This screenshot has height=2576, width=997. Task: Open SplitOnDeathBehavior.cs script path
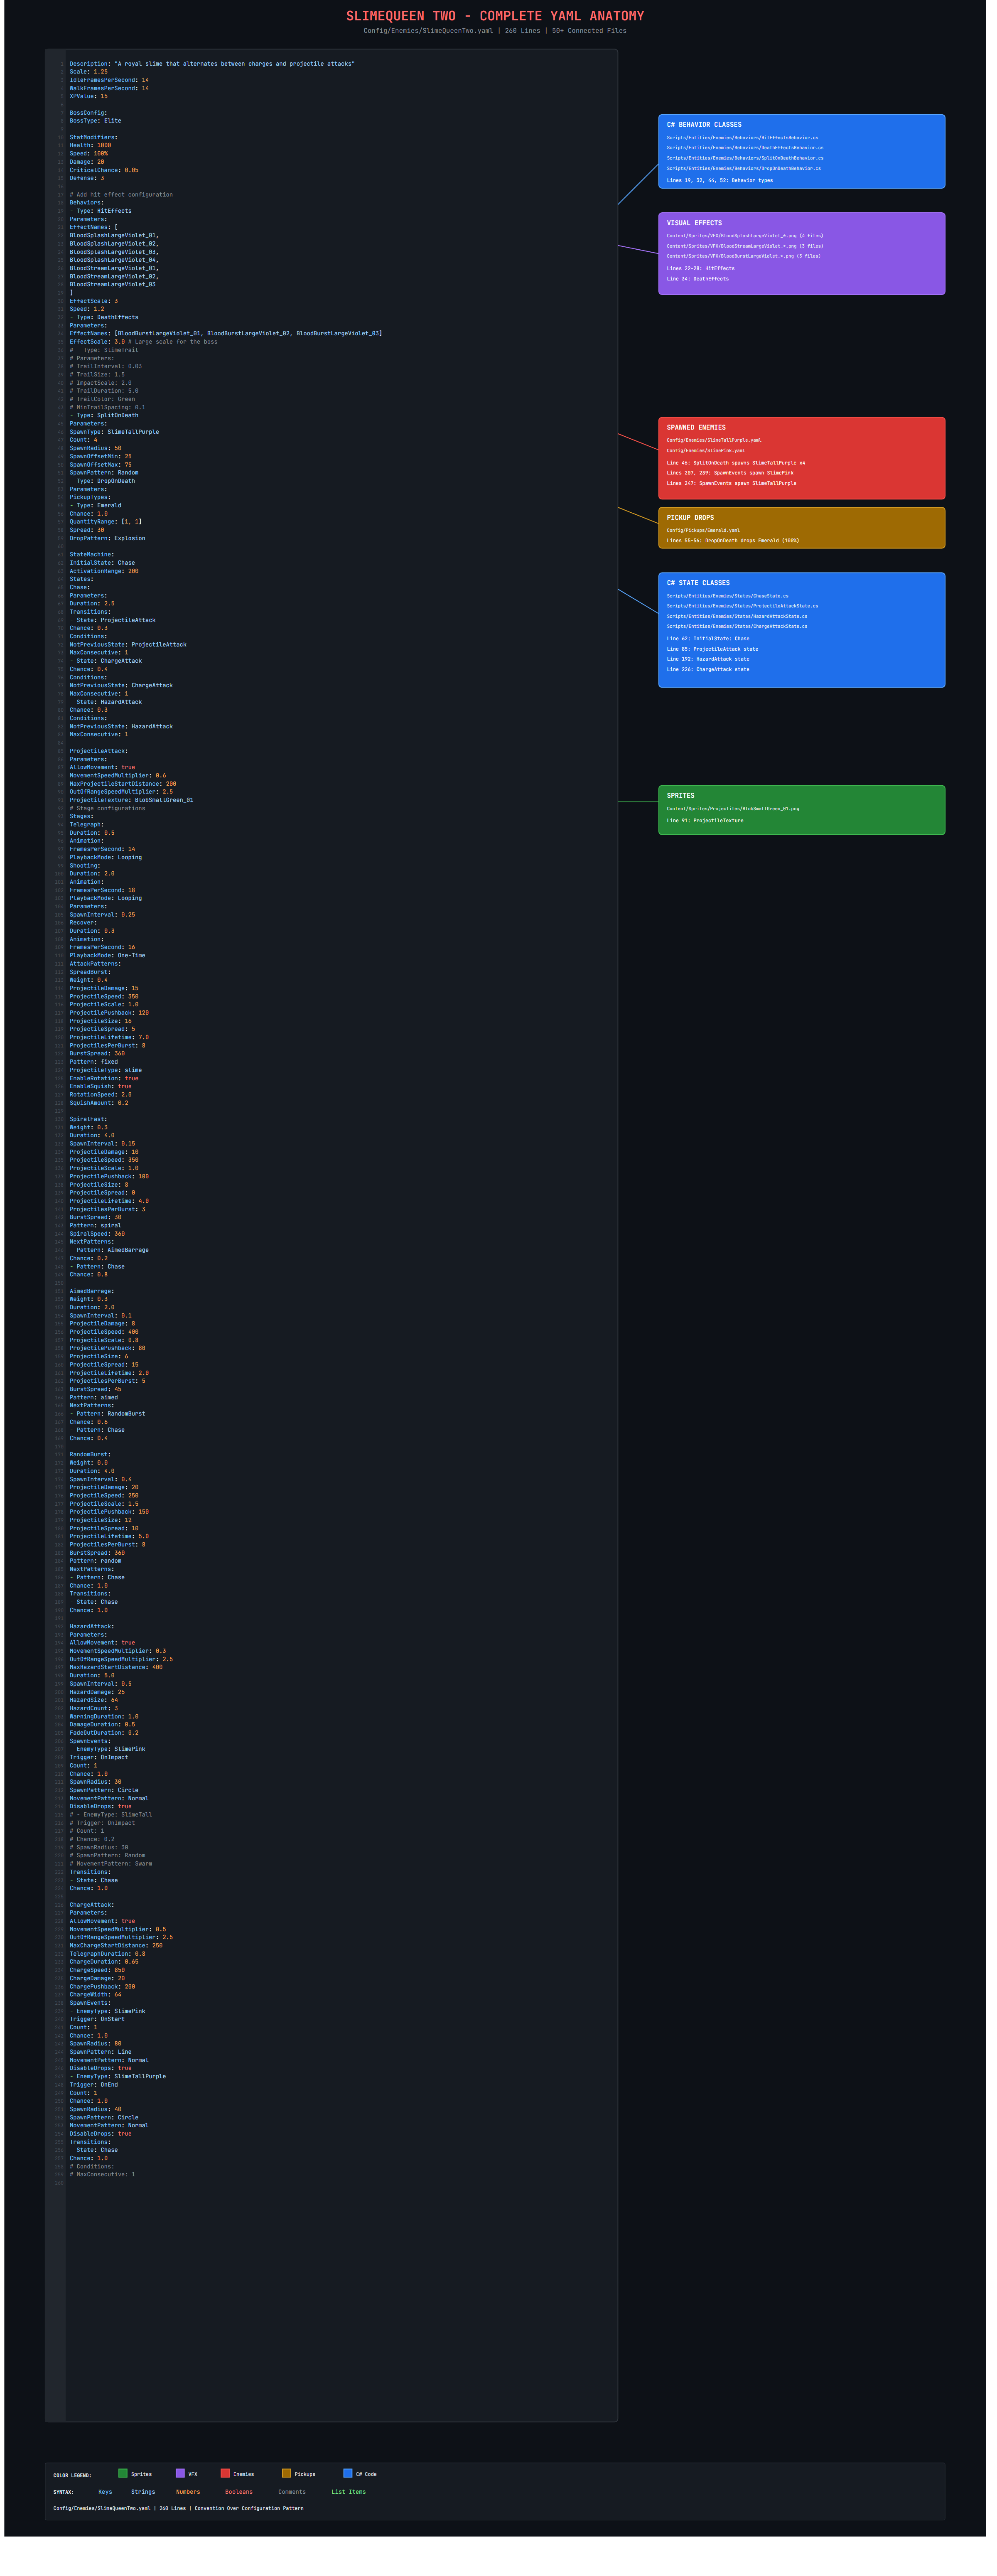(745, 158)
